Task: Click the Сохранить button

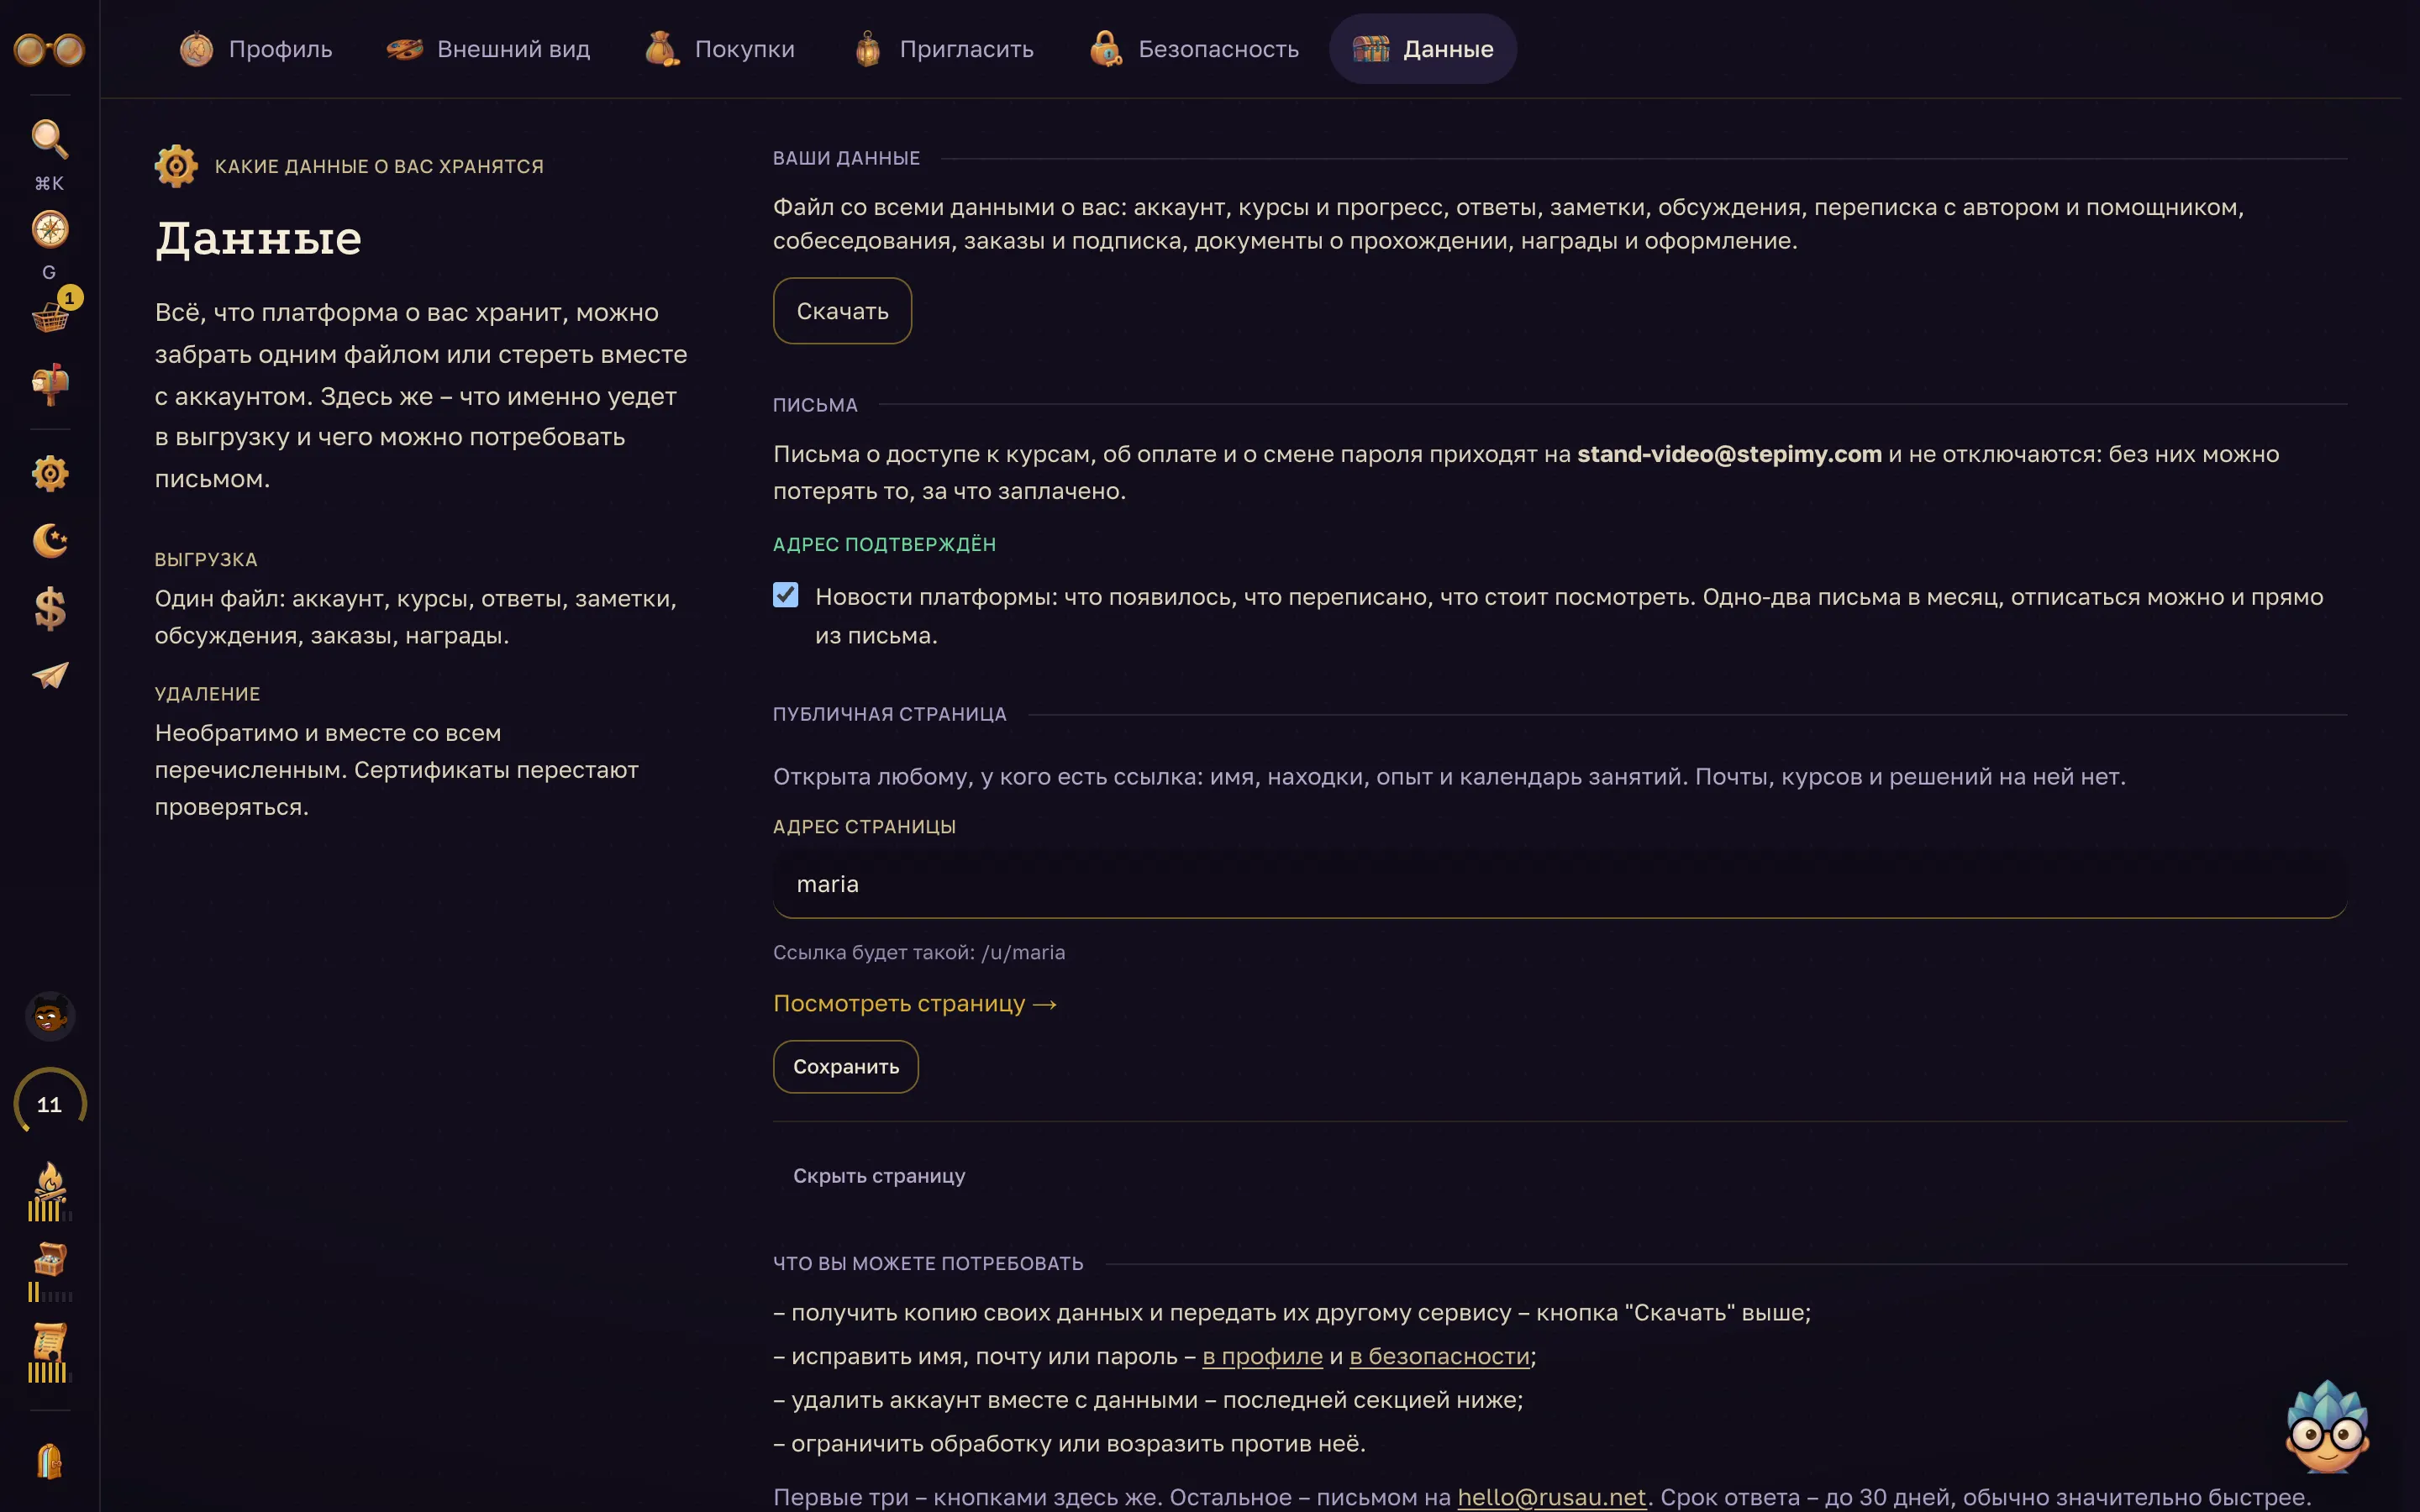Action: [846, 1067]
